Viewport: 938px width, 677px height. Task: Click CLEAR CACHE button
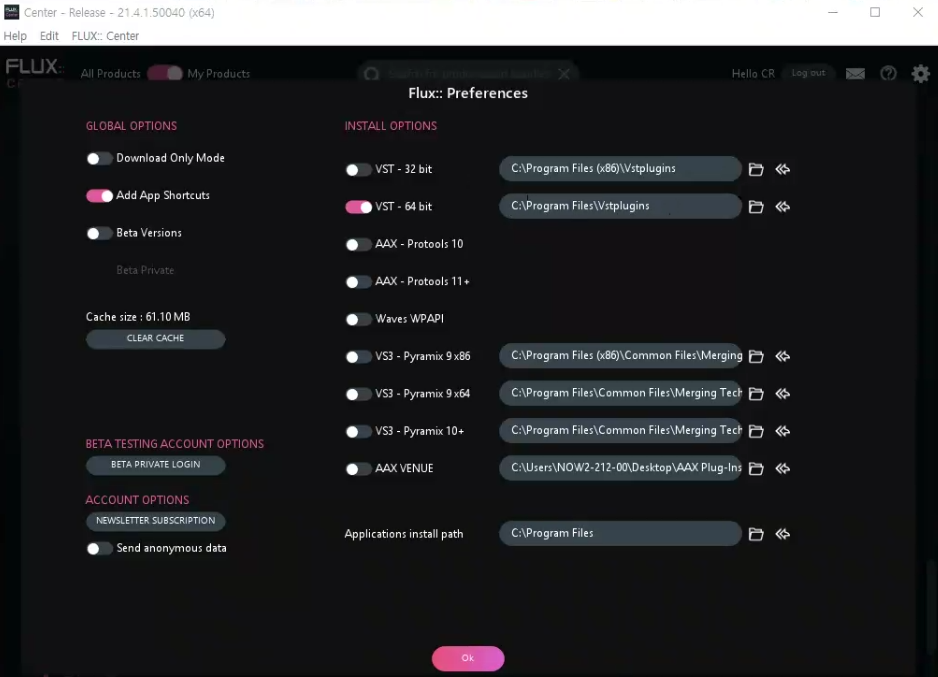point(156,338)
